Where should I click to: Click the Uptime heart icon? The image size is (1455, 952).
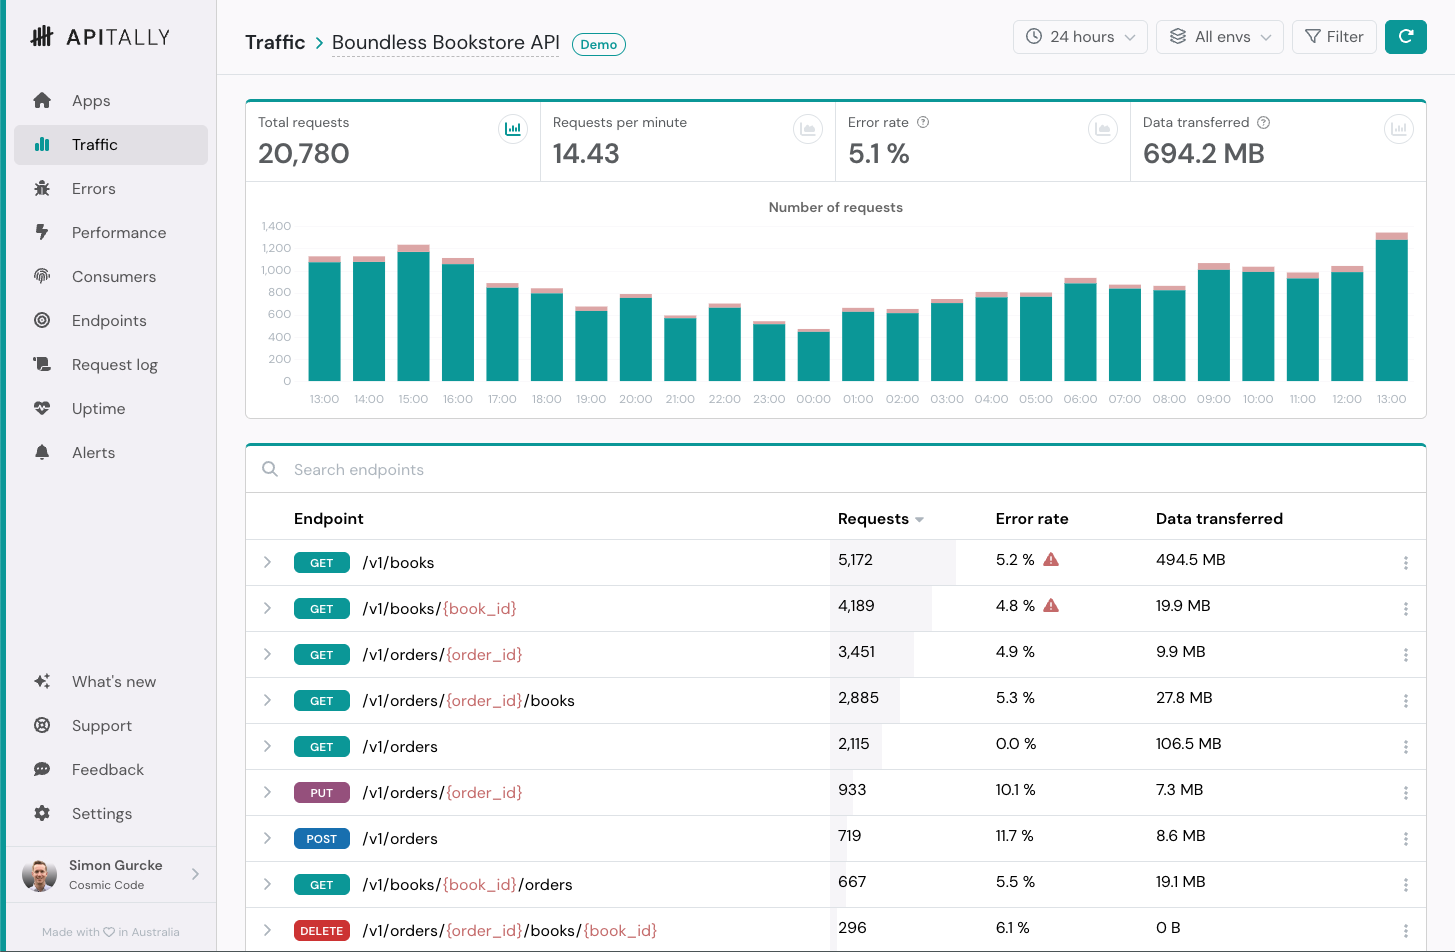42,408
